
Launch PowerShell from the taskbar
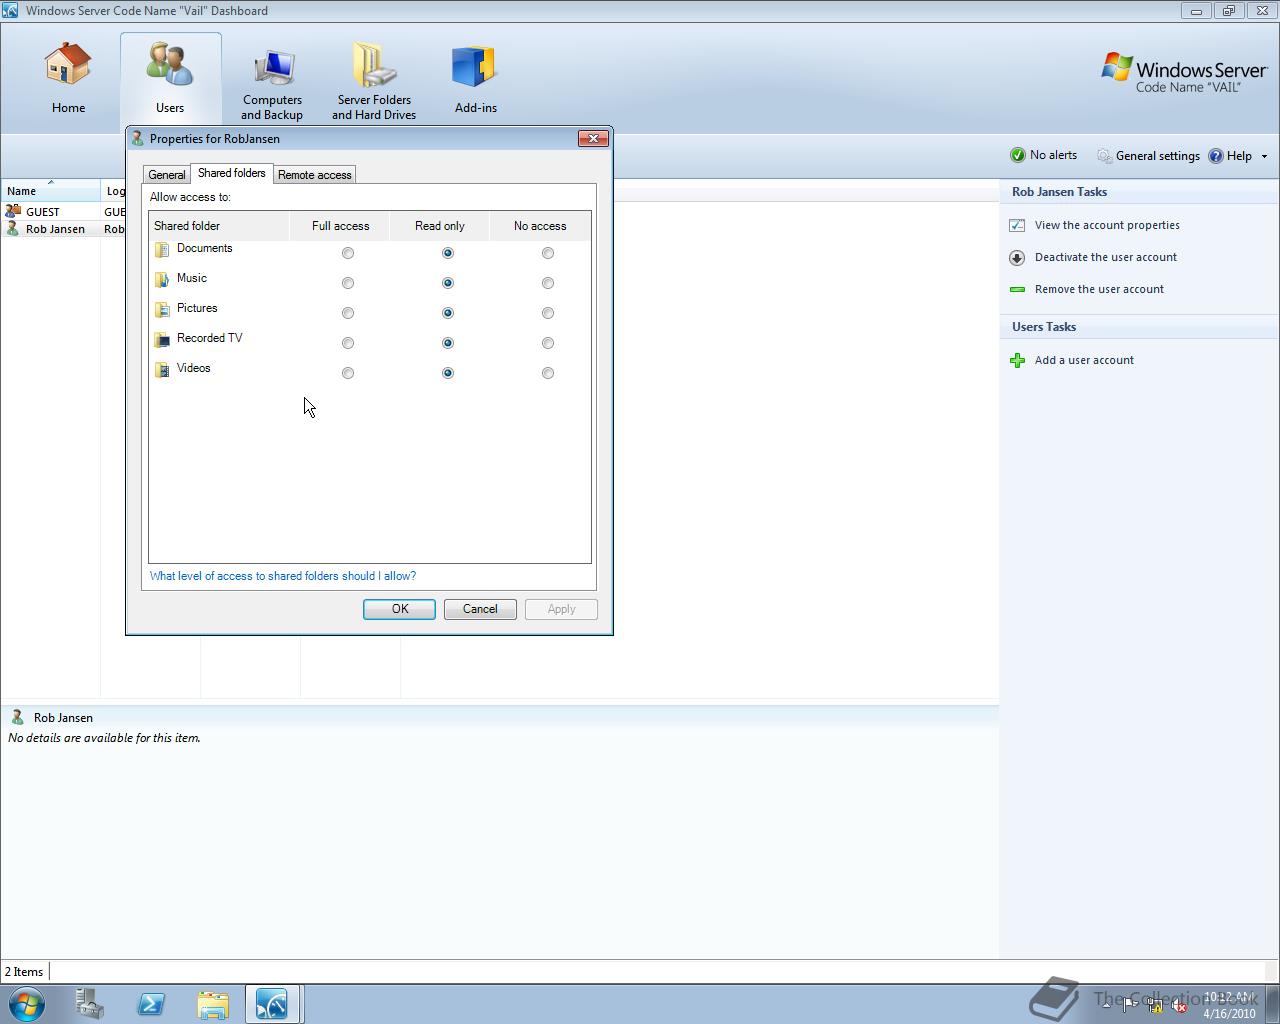(151, 1004)
